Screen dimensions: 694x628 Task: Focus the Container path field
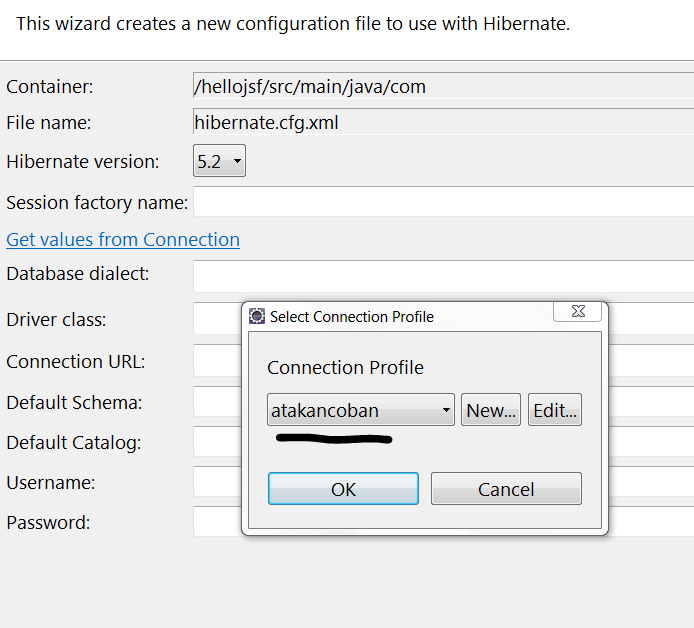(443, 86)
